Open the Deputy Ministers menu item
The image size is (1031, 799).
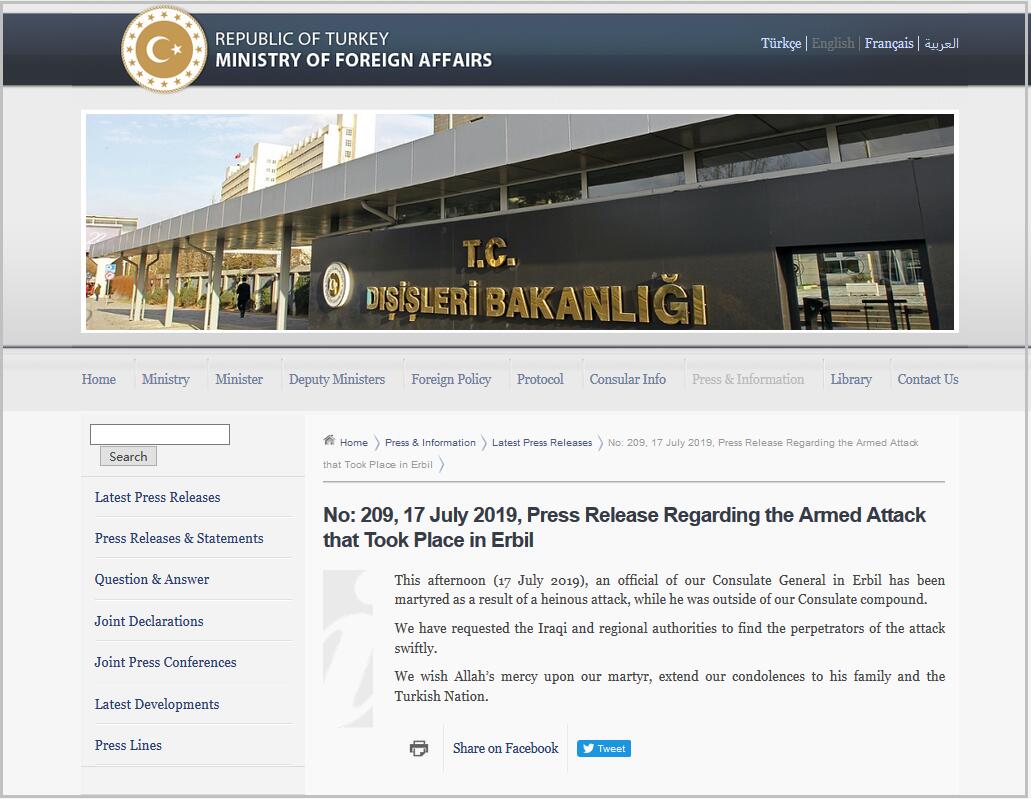click(x=337, y=379)
